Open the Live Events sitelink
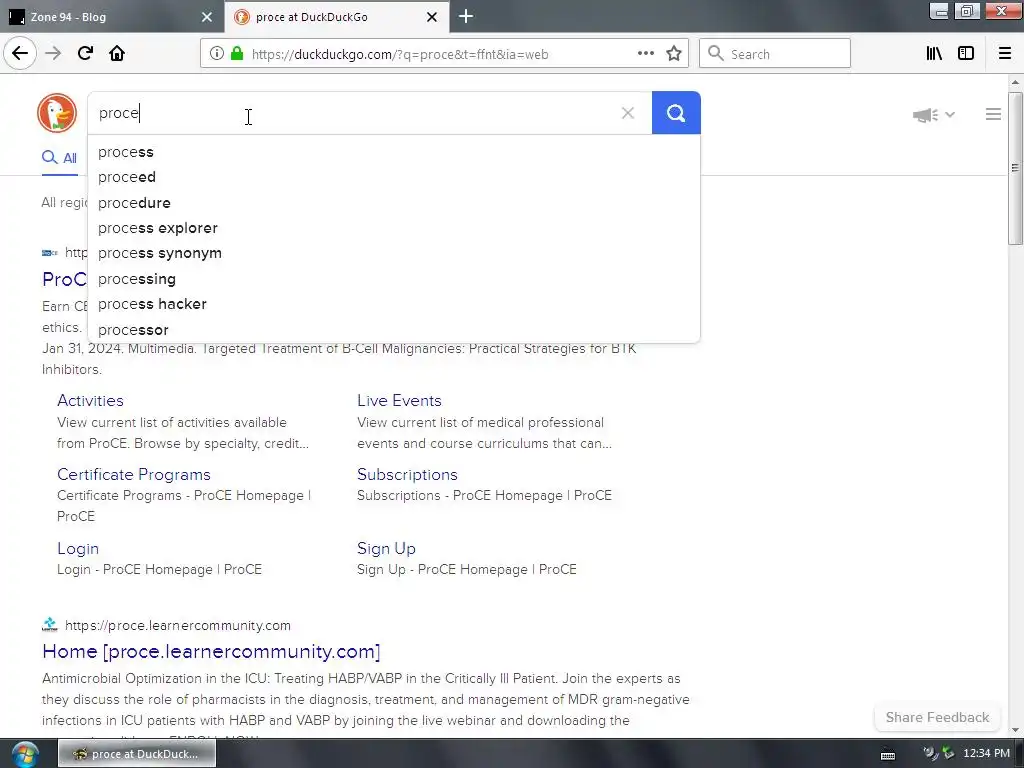The width and height of the screenshot is (1024, 768). click(399, 400)
